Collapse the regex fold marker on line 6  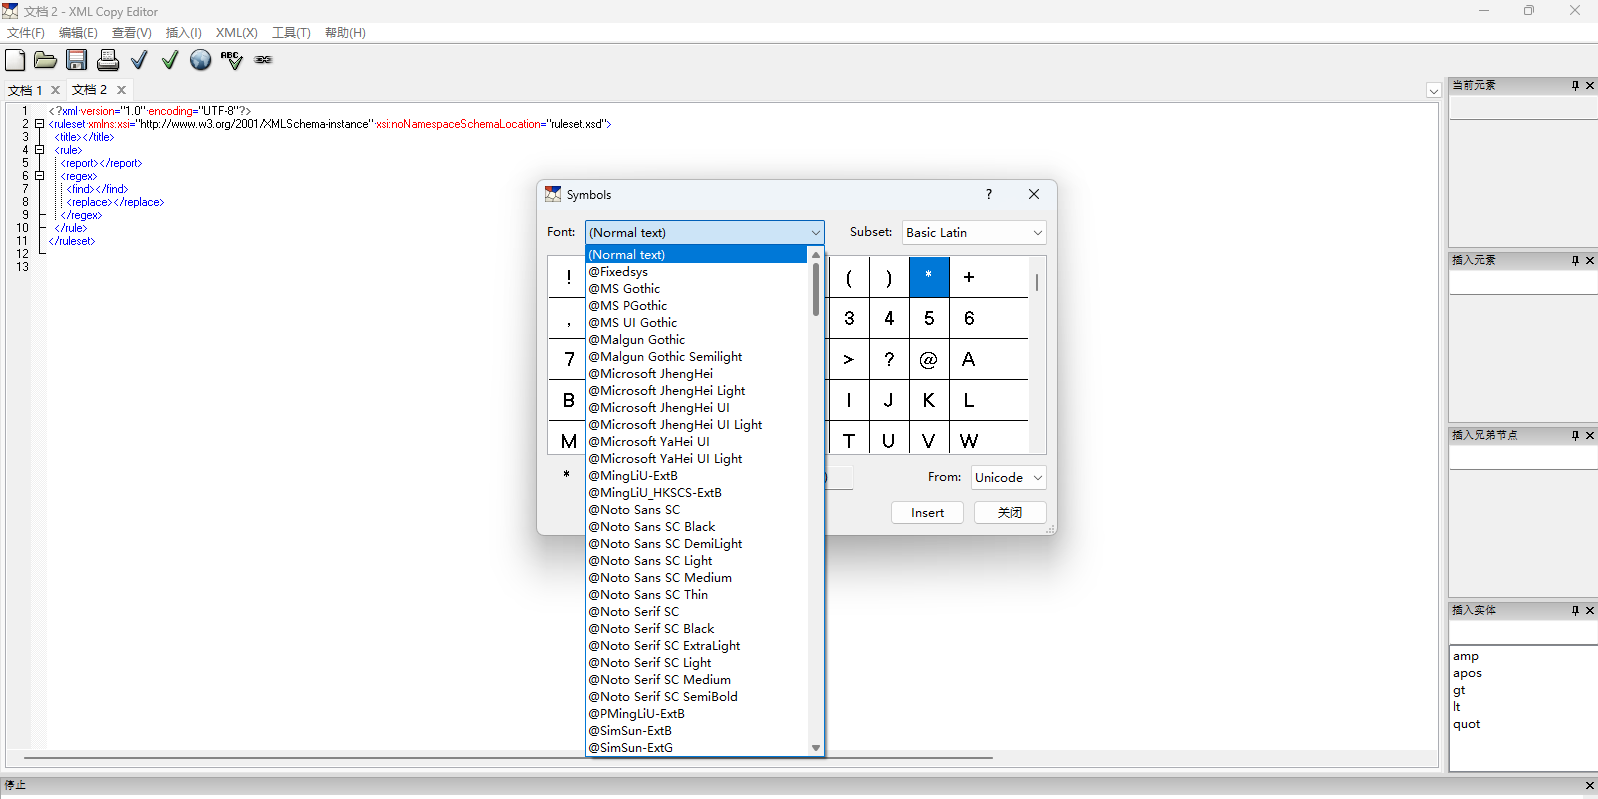coord(40,176)
